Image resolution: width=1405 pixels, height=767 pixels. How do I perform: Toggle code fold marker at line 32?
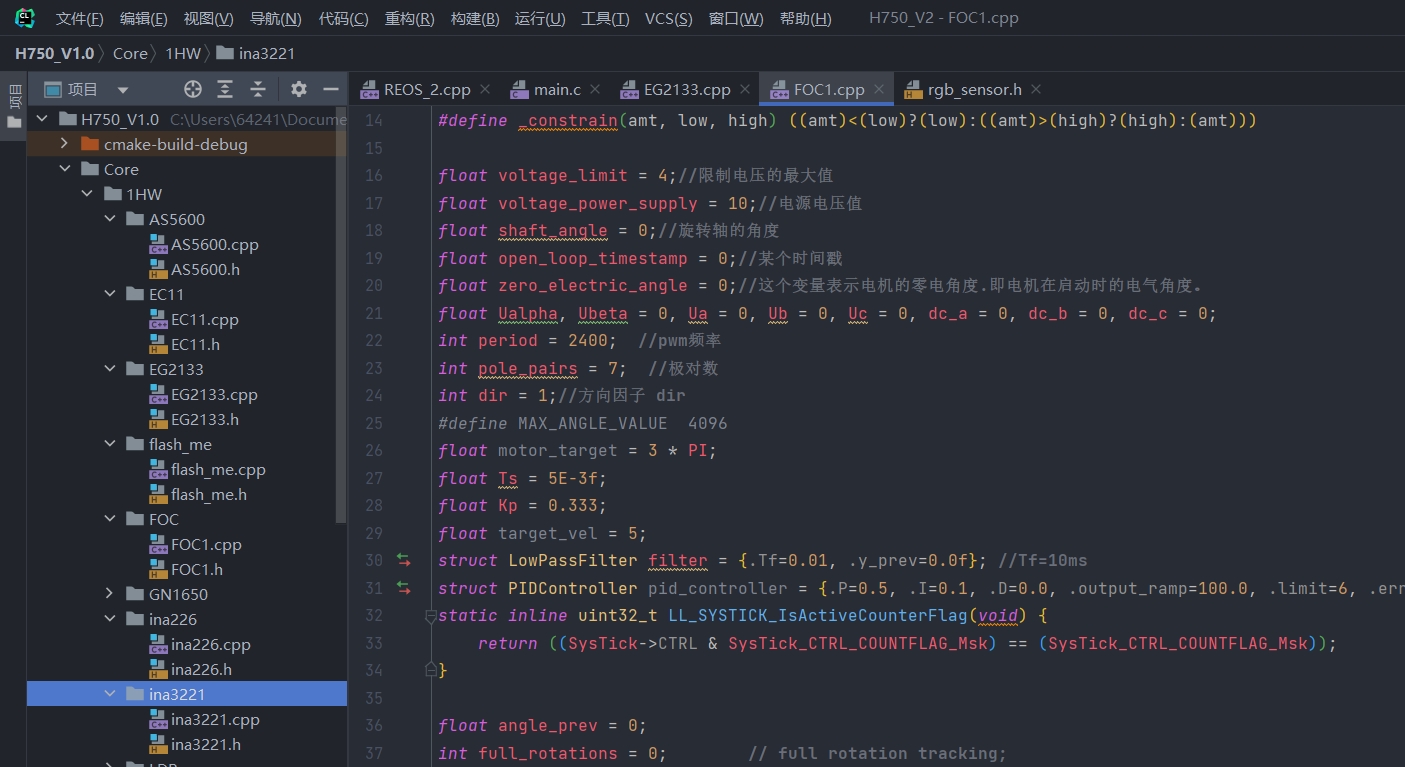click(x=430, y=616)
